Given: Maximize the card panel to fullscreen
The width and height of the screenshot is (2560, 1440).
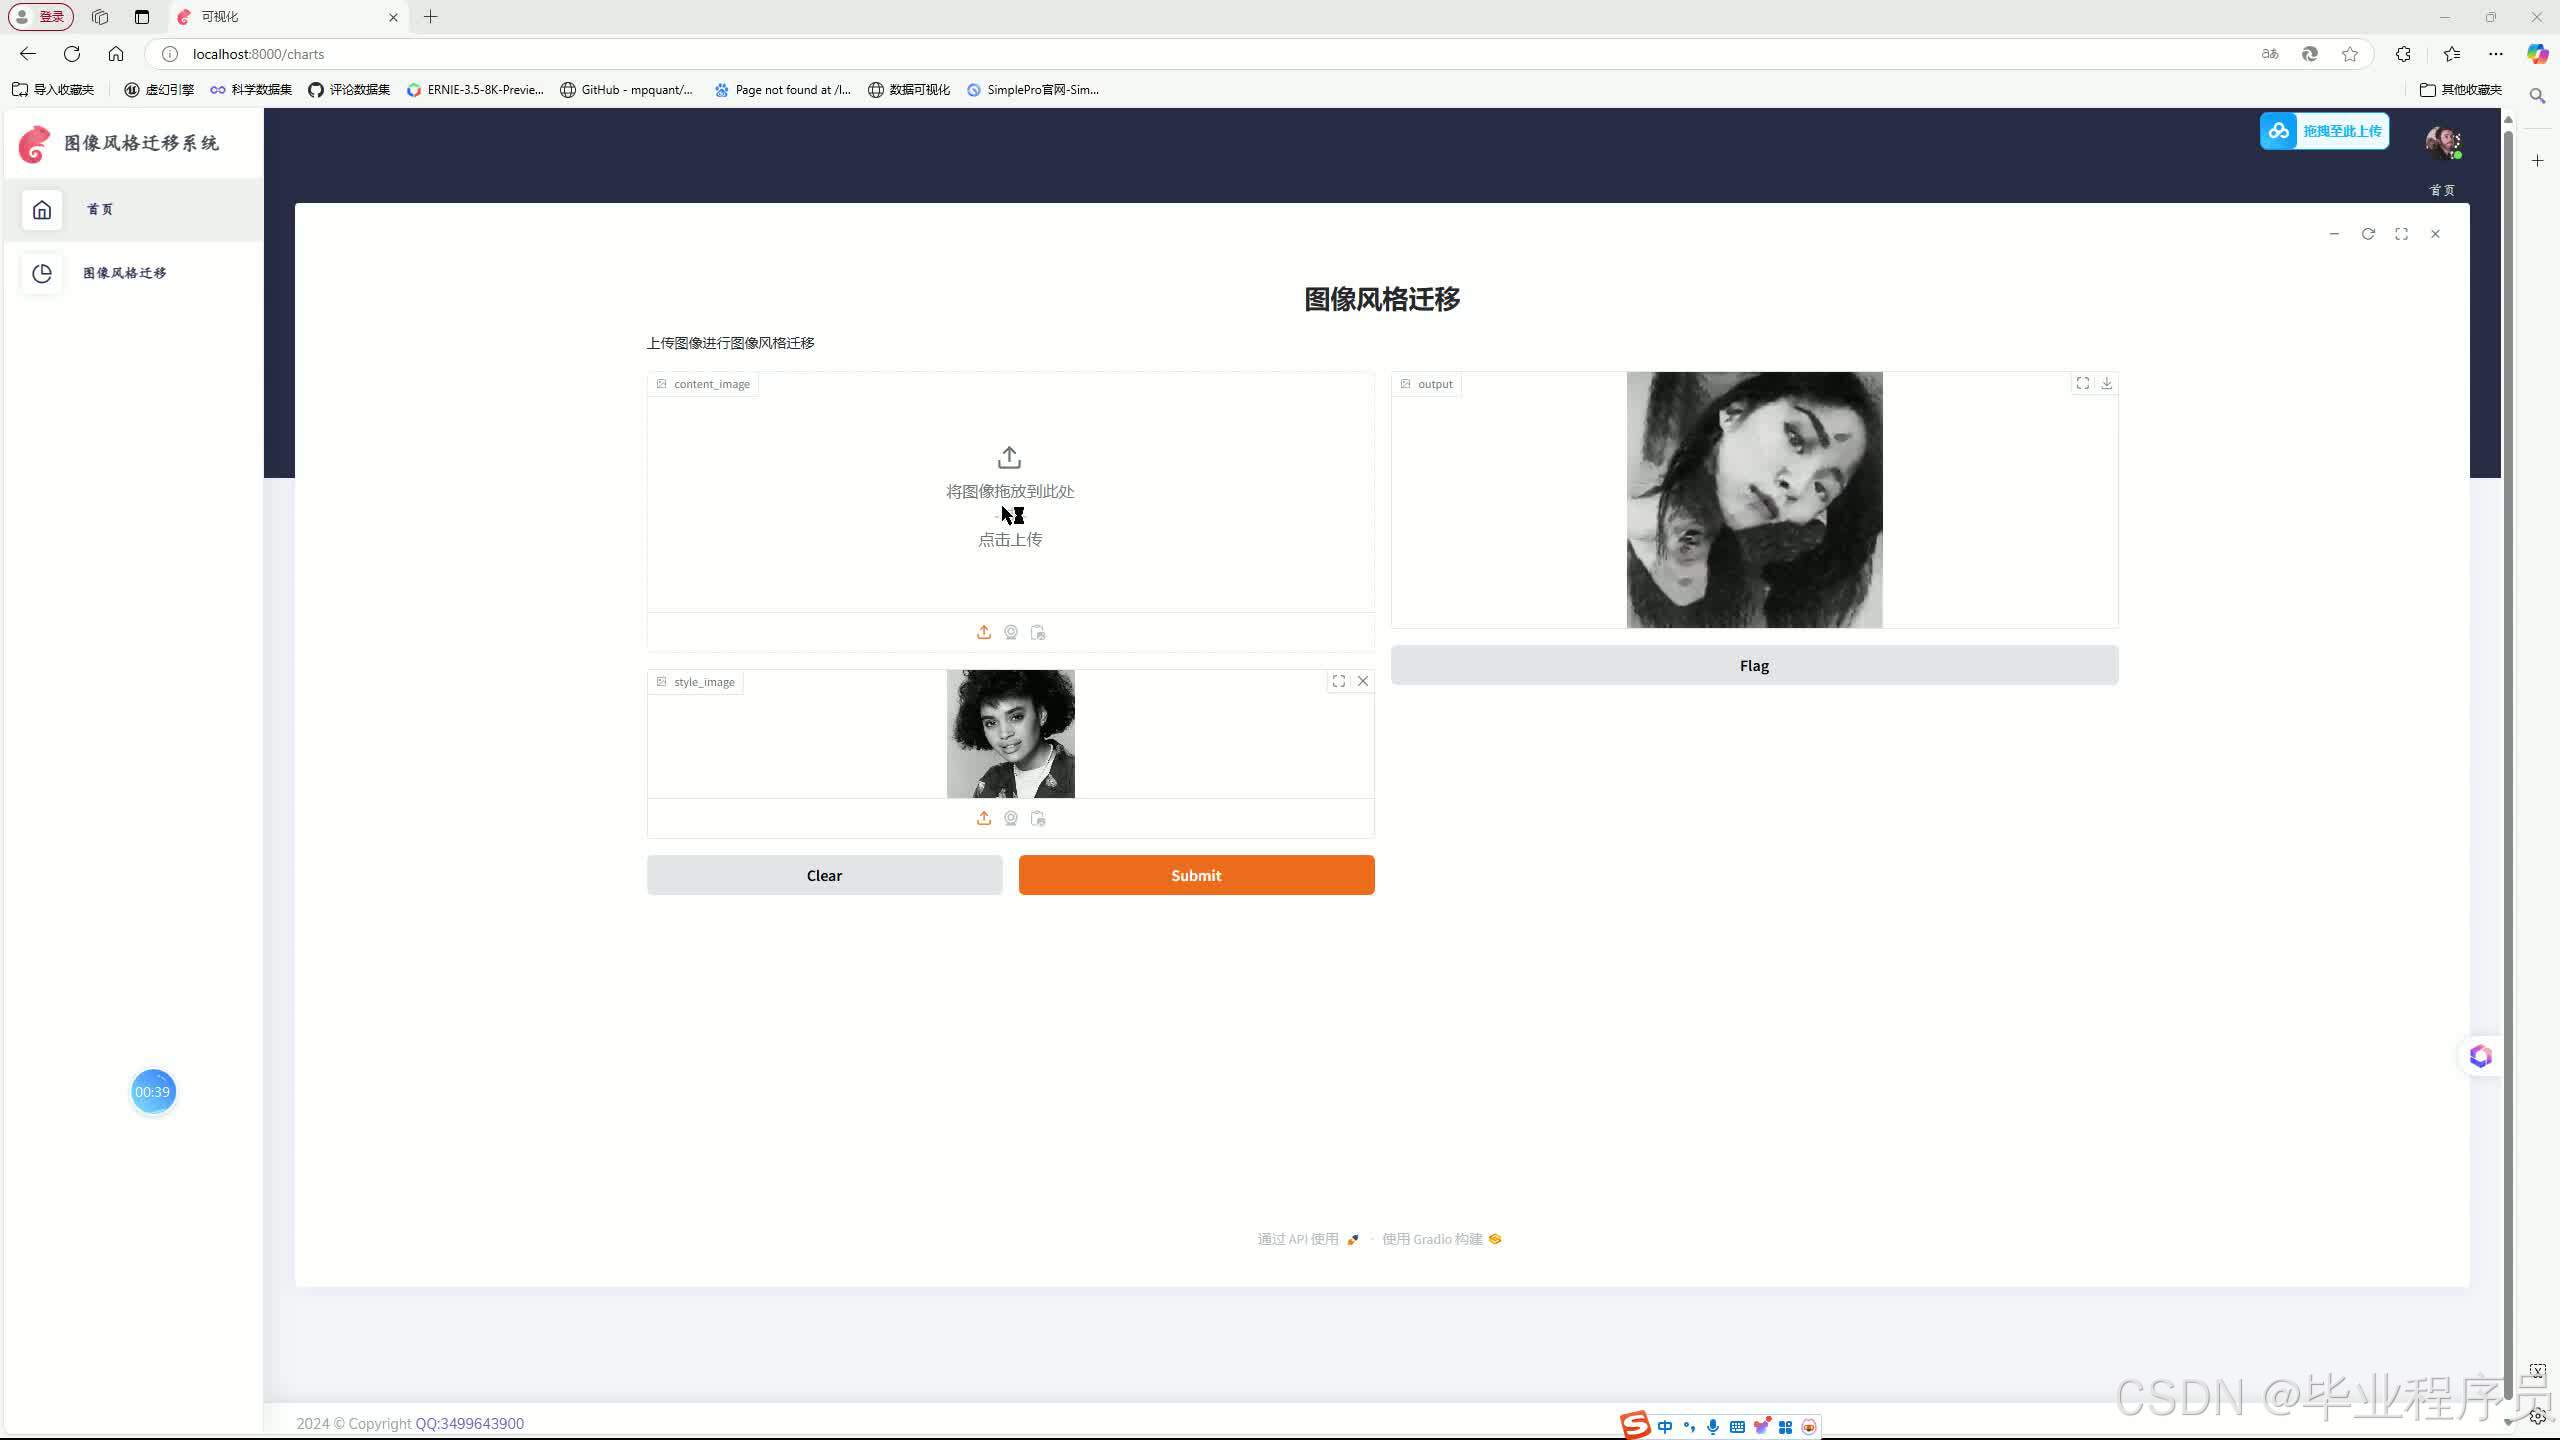Looking at the screenshot, I should [x=2402, y=234].
